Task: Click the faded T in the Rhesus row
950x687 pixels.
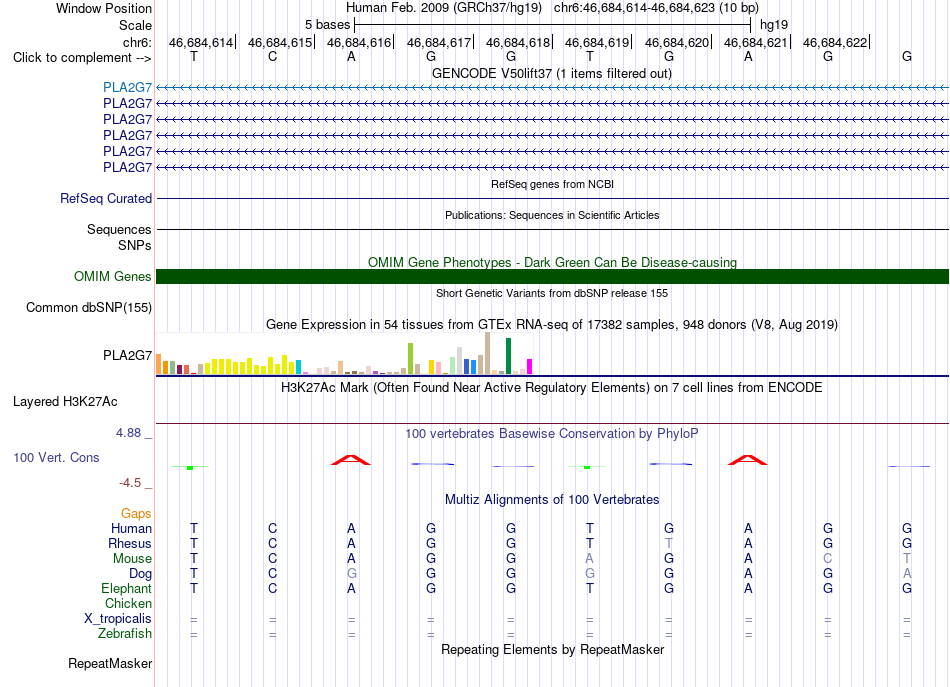Action: click(669, 543)
